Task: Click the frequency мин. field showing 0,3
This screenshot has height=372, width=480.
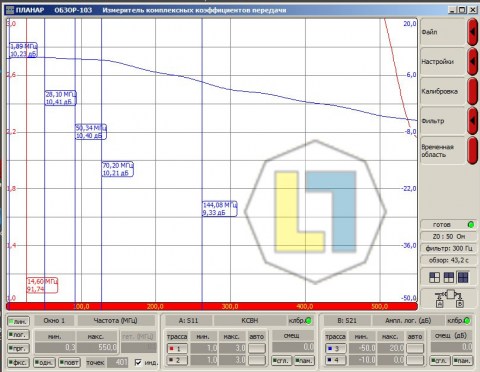Action: point(55,347)
